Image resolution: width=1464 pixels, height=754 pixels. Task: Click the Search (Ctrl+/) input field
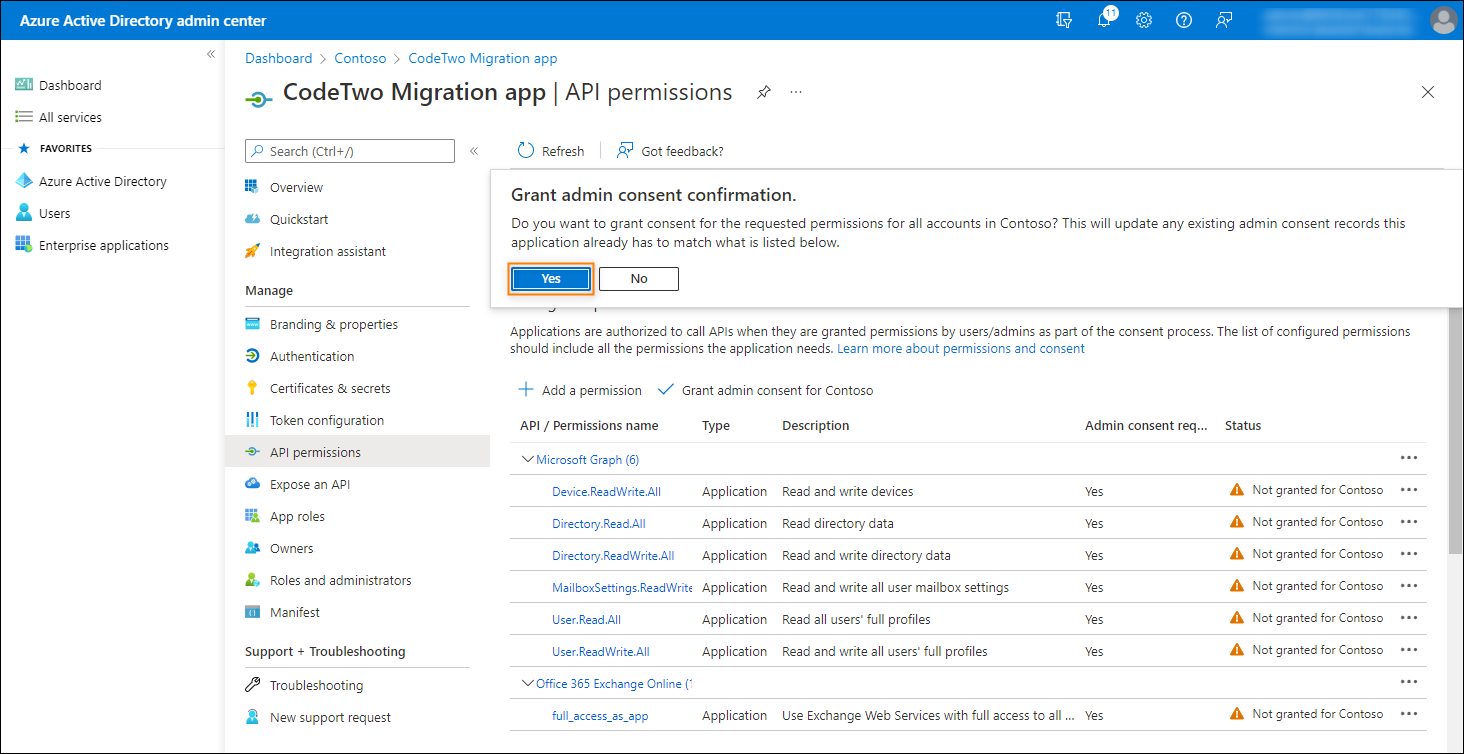349,150
